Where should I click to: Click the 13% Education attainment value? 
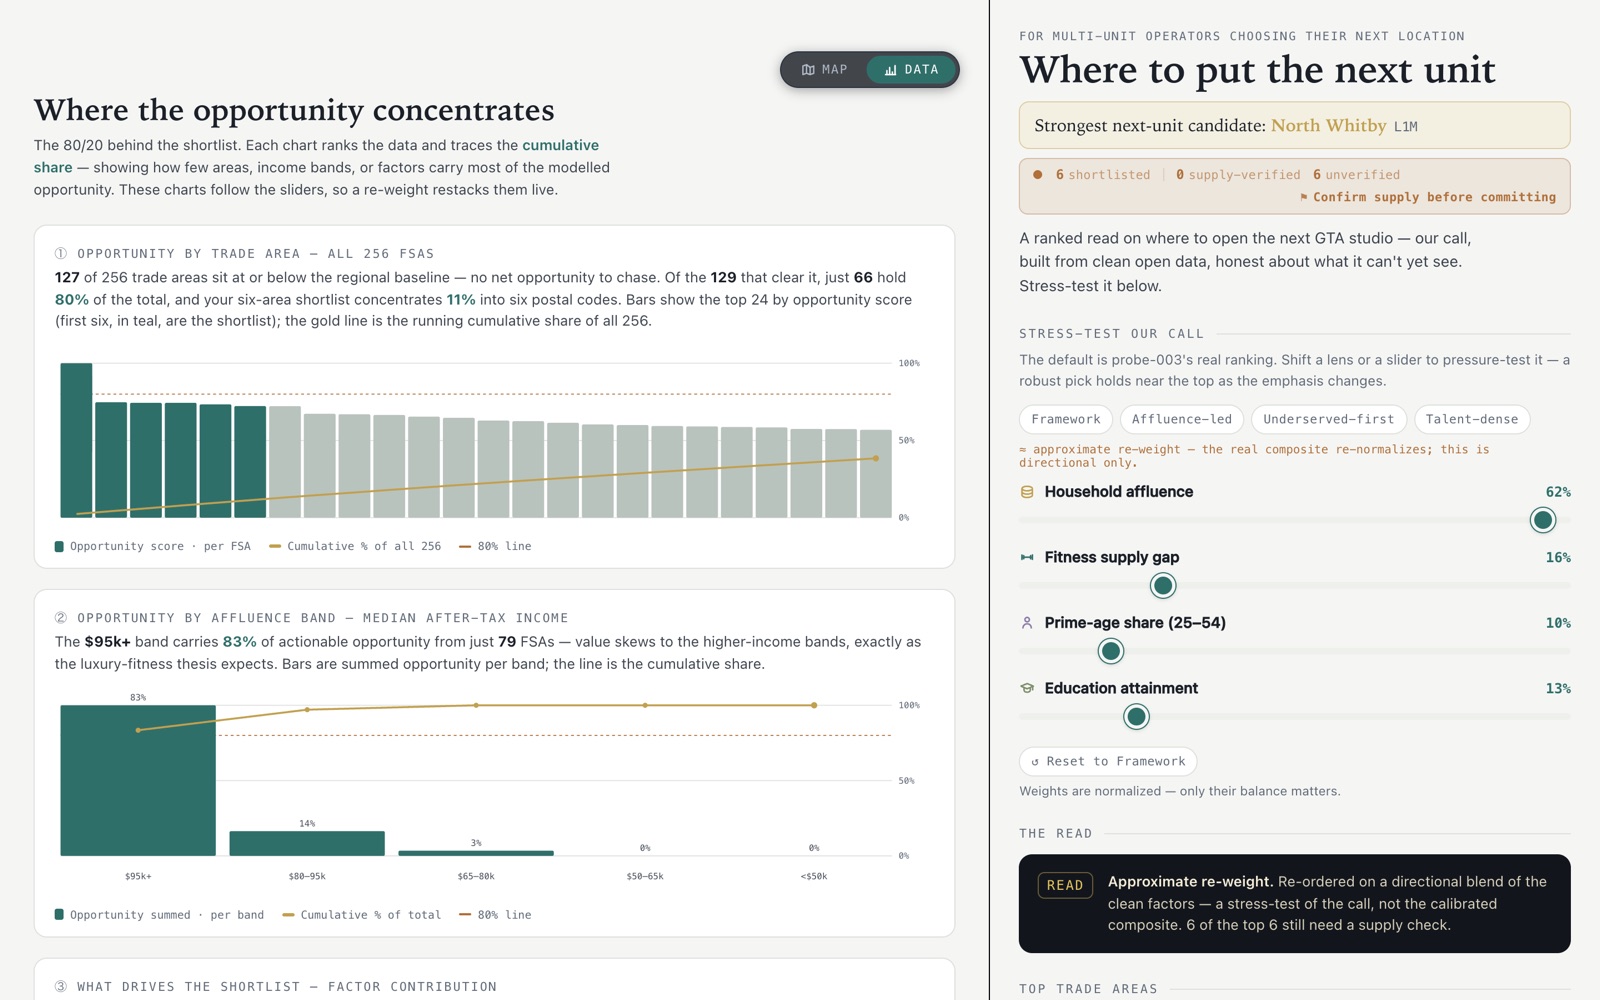tap(1558, 688)
